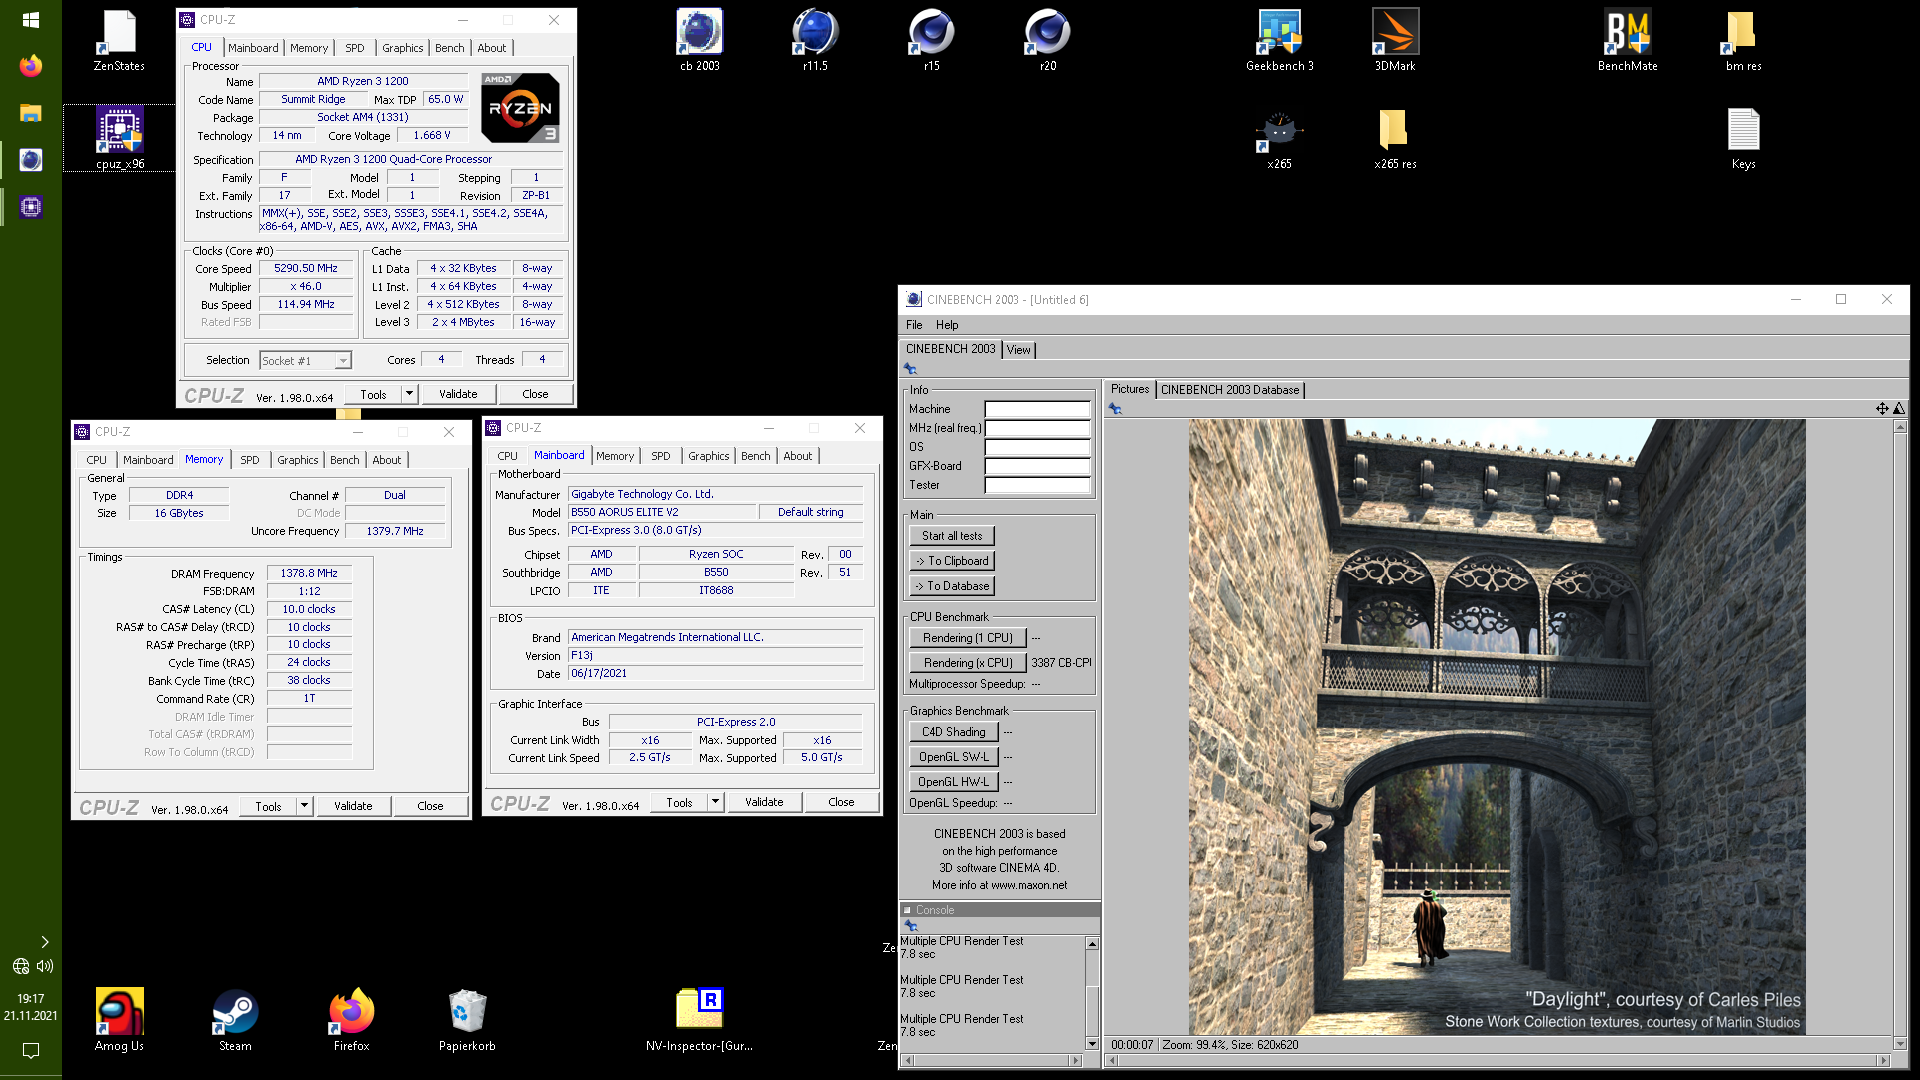The height and width of the screenshot is (1080, 1920).
Task: Click the rendered Daylight picture
Action: (x=1497, y=727)
